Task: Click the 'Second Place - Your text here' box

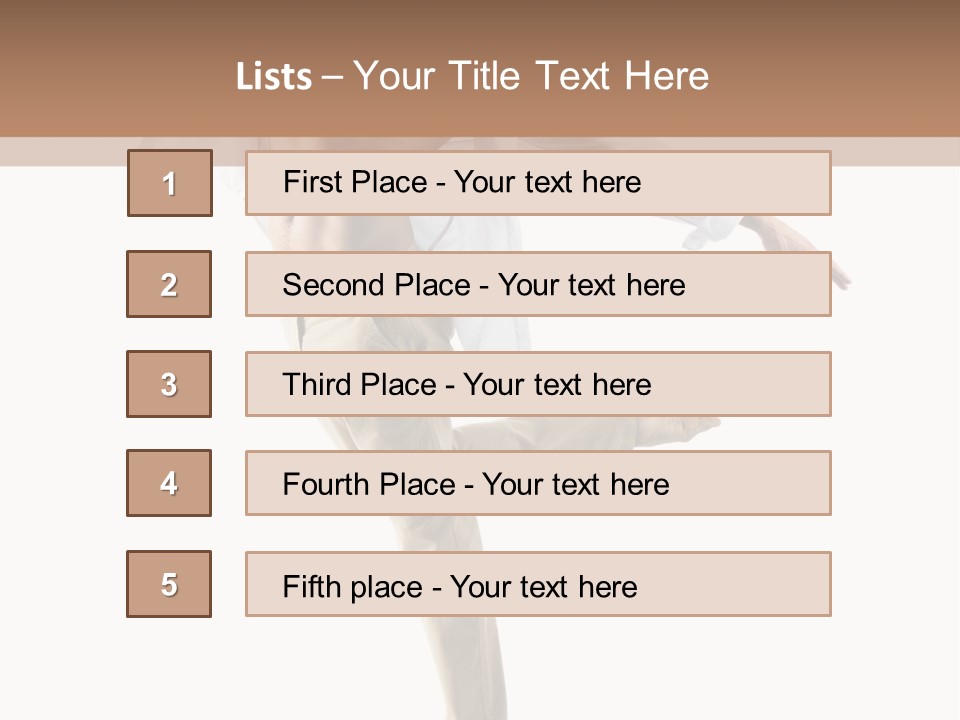Action: 538,284
